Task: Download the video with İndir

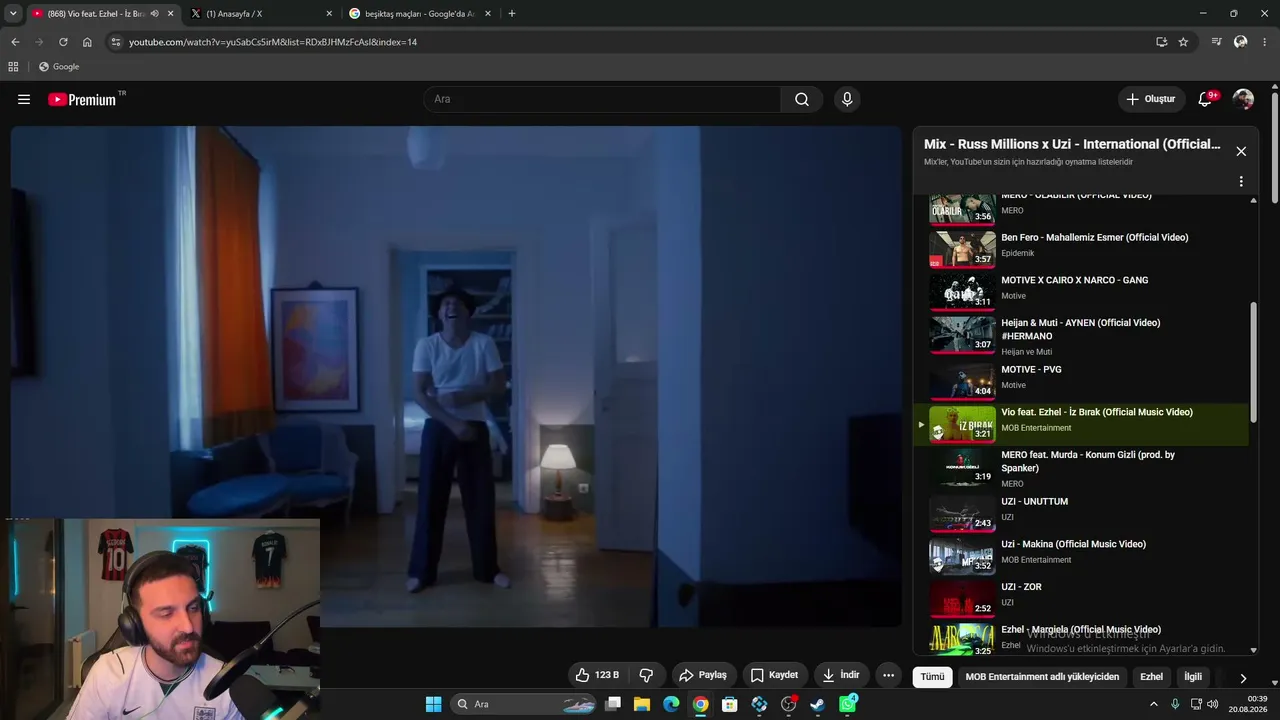Action: pos(841,675)
